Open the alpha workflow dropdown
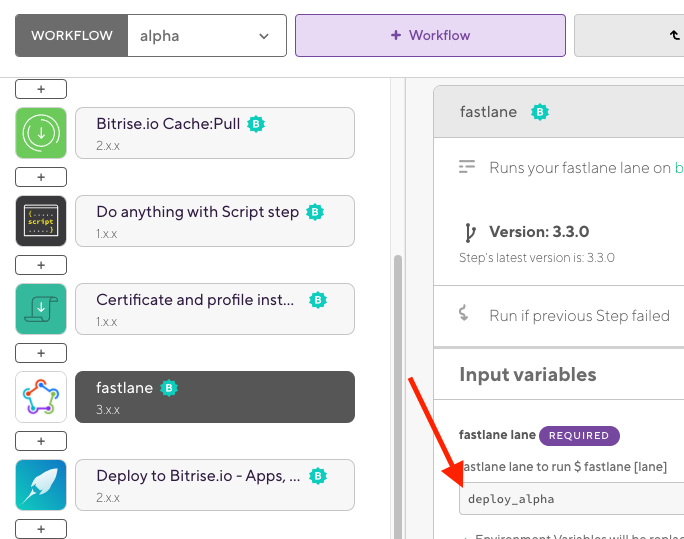The image size is (684, 539). (207, 36)
